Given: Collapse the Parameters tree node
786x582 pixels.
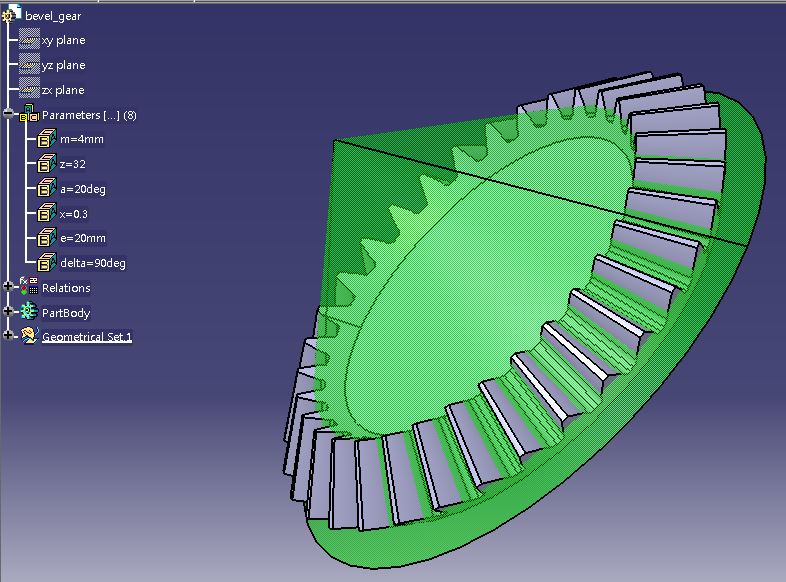Looking at the screenshot, I should pyautogui.click(x=8, y=114).
